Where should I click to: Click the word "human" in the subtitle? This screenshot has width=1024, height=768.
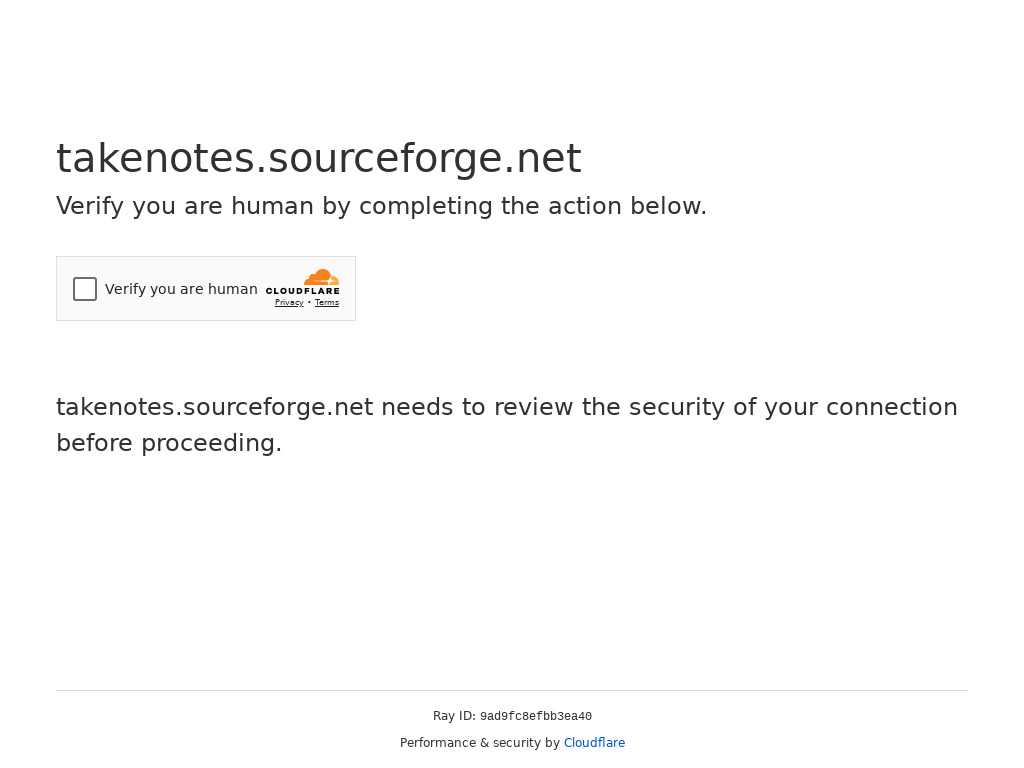(x=272, y=206)
